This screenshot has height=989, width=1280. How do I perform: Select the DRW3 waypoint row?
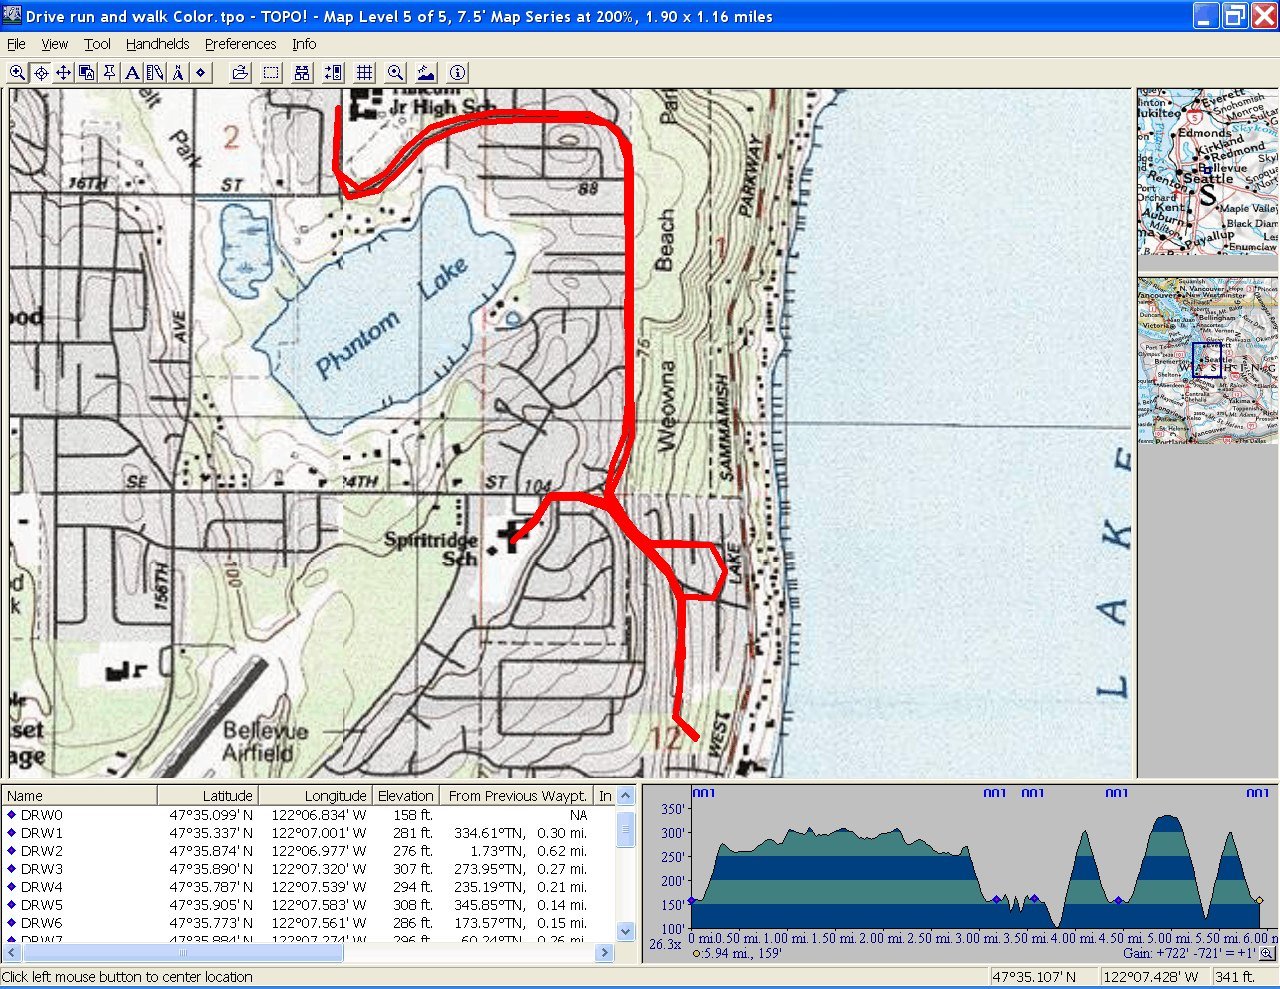[42, 869]
